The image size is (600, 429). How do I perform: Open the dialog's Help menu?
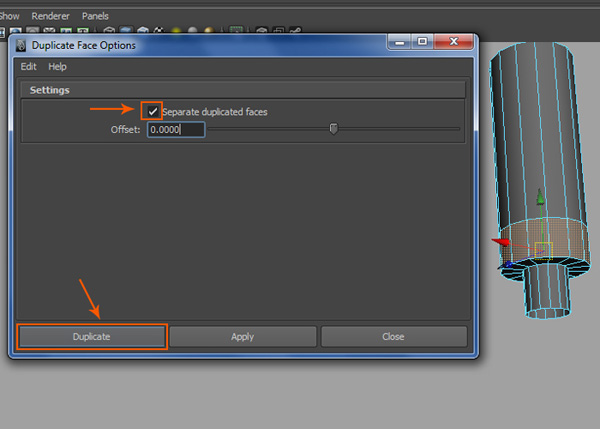[57, 66]
